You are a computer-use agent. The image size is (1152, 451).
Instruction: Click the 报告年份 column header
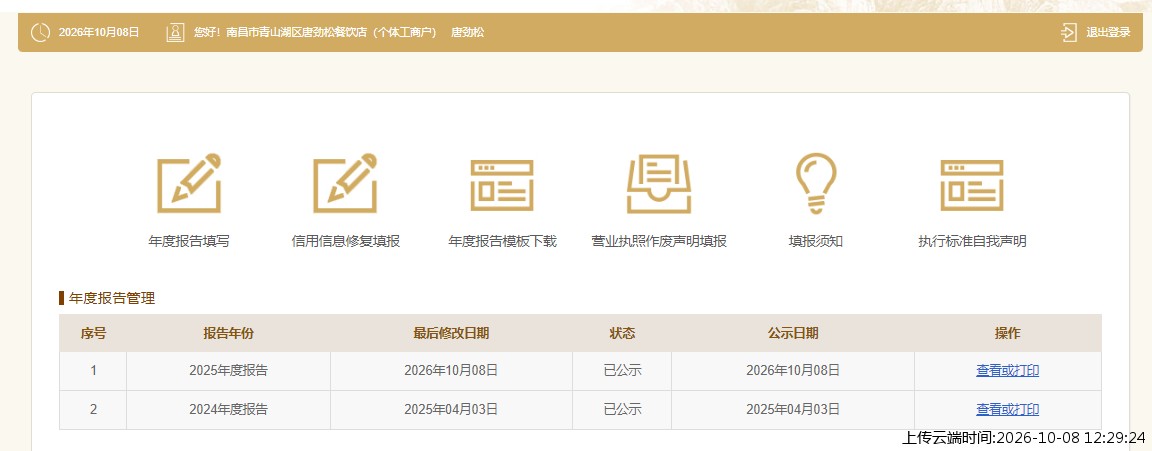click(x=228, y=333)
